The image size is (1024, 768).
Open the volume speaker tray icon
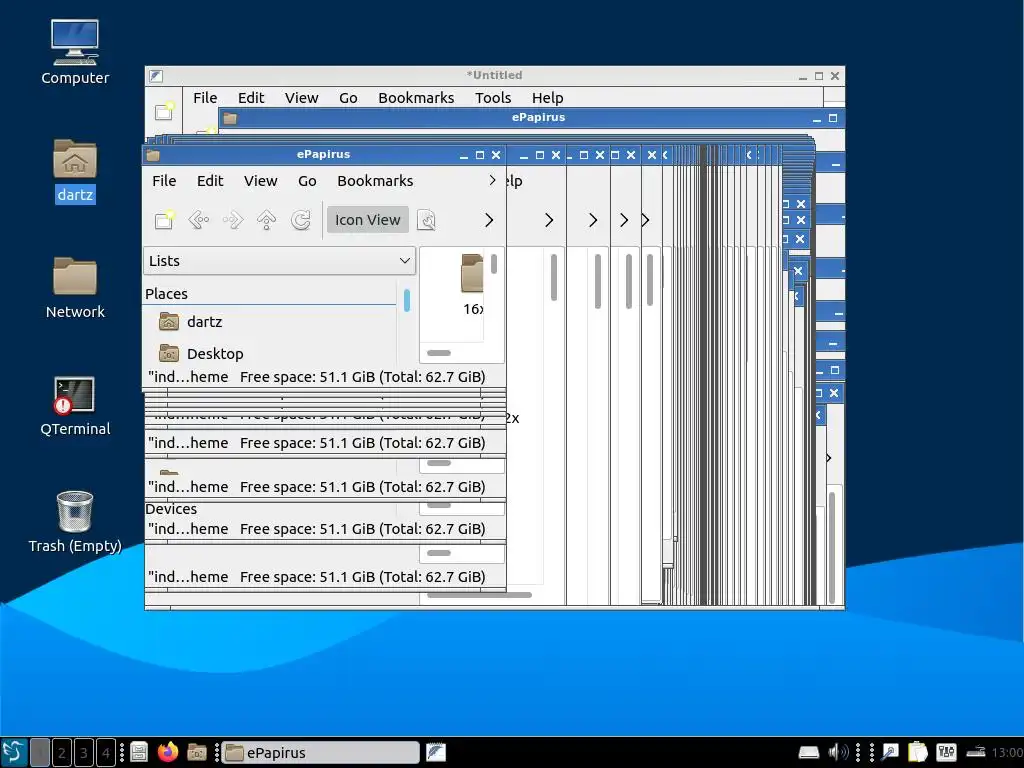839,752
